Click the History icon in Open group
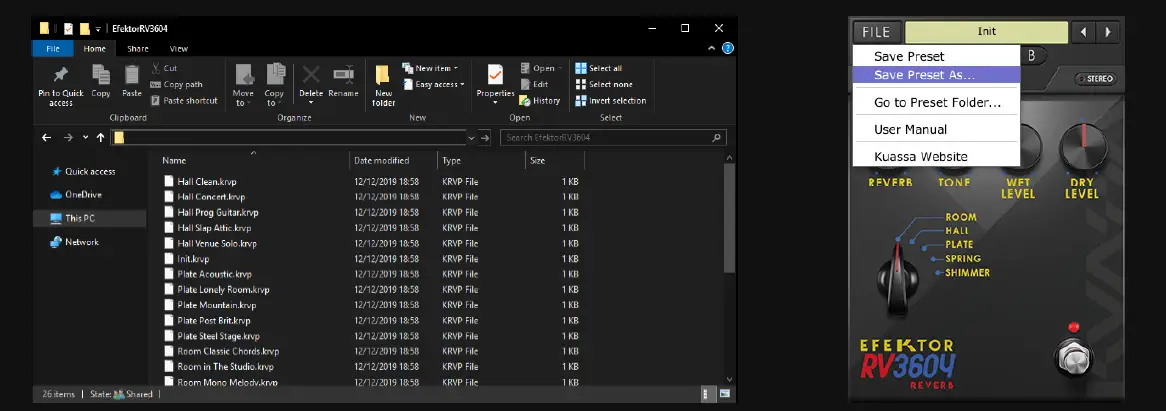The width and height of the screenshot is (1166, 411). pyautogui.click(x=525, y=101)
